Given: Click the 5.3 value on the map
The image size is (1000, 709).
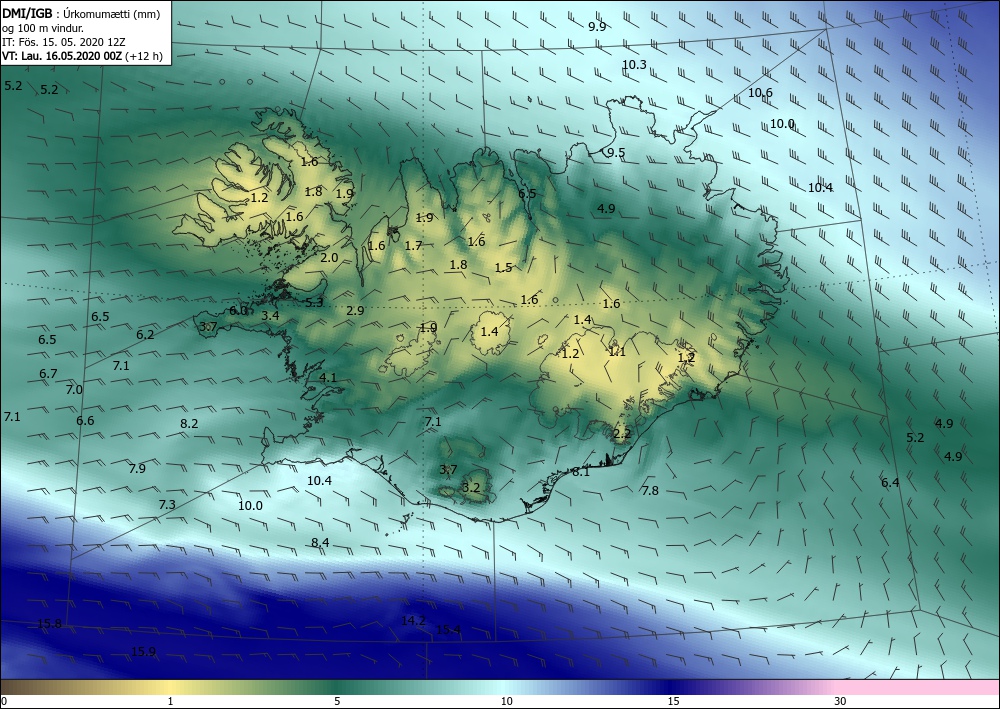Looking at the screenshot, I should tap(314, 302).
